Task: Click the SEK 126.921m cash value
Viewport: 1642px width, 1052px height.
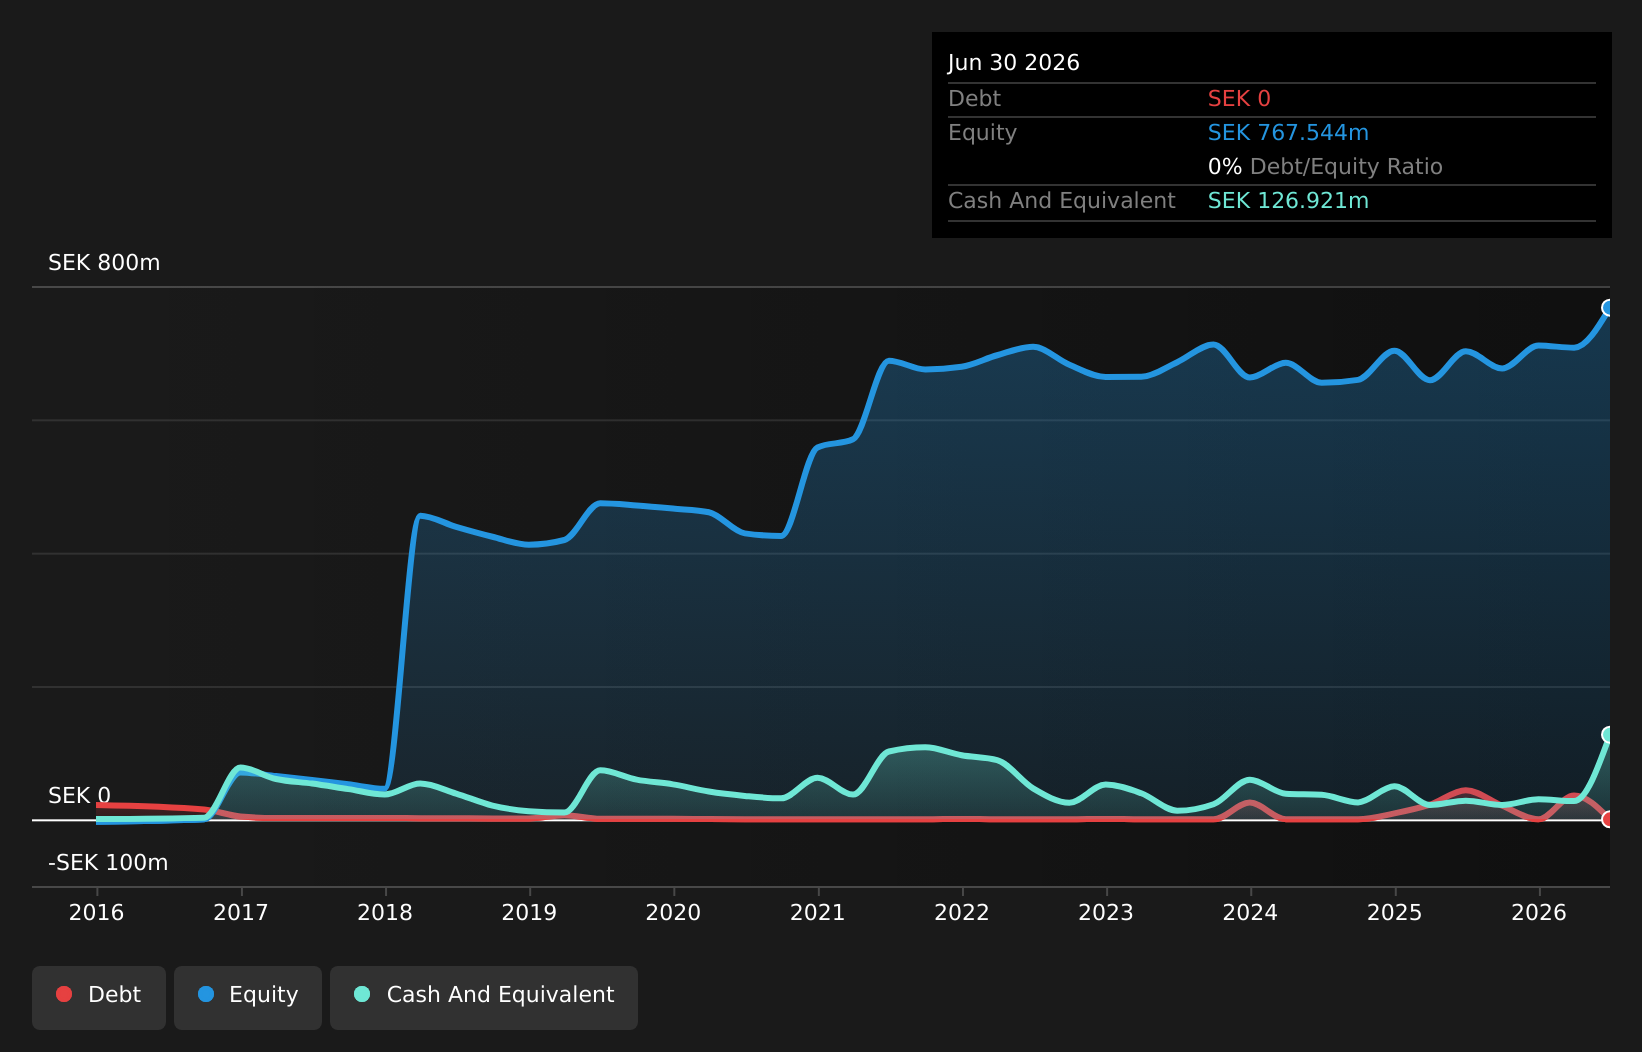Action: point(1288,201)
